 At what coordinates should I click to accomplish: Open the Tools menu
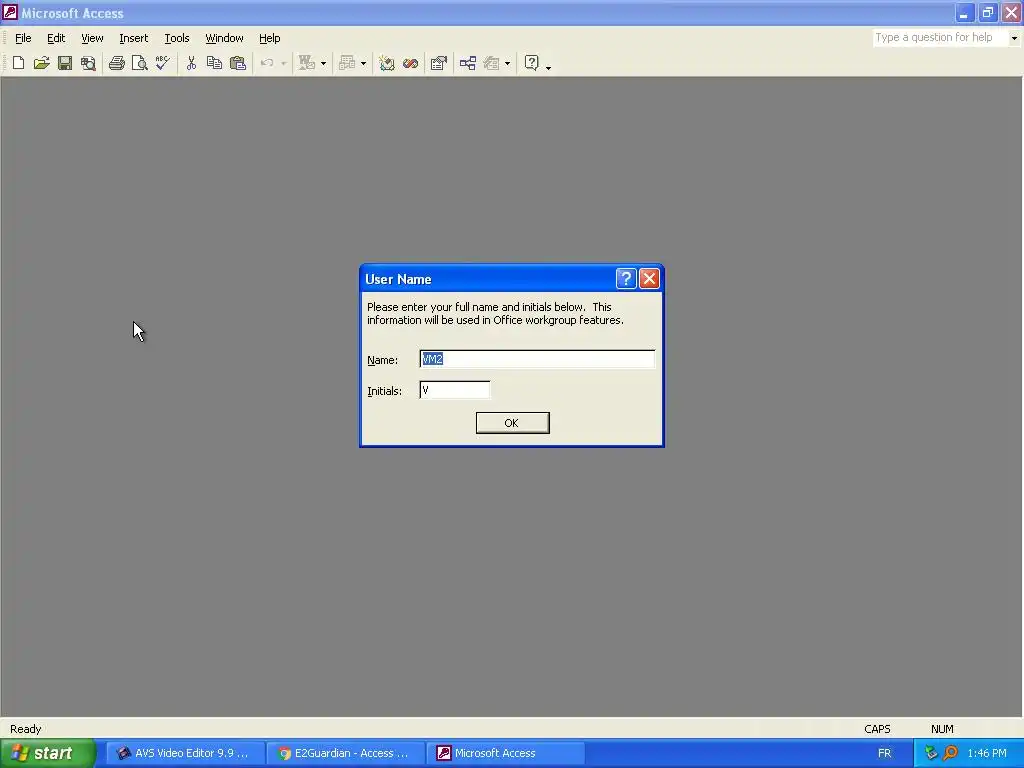177,38
